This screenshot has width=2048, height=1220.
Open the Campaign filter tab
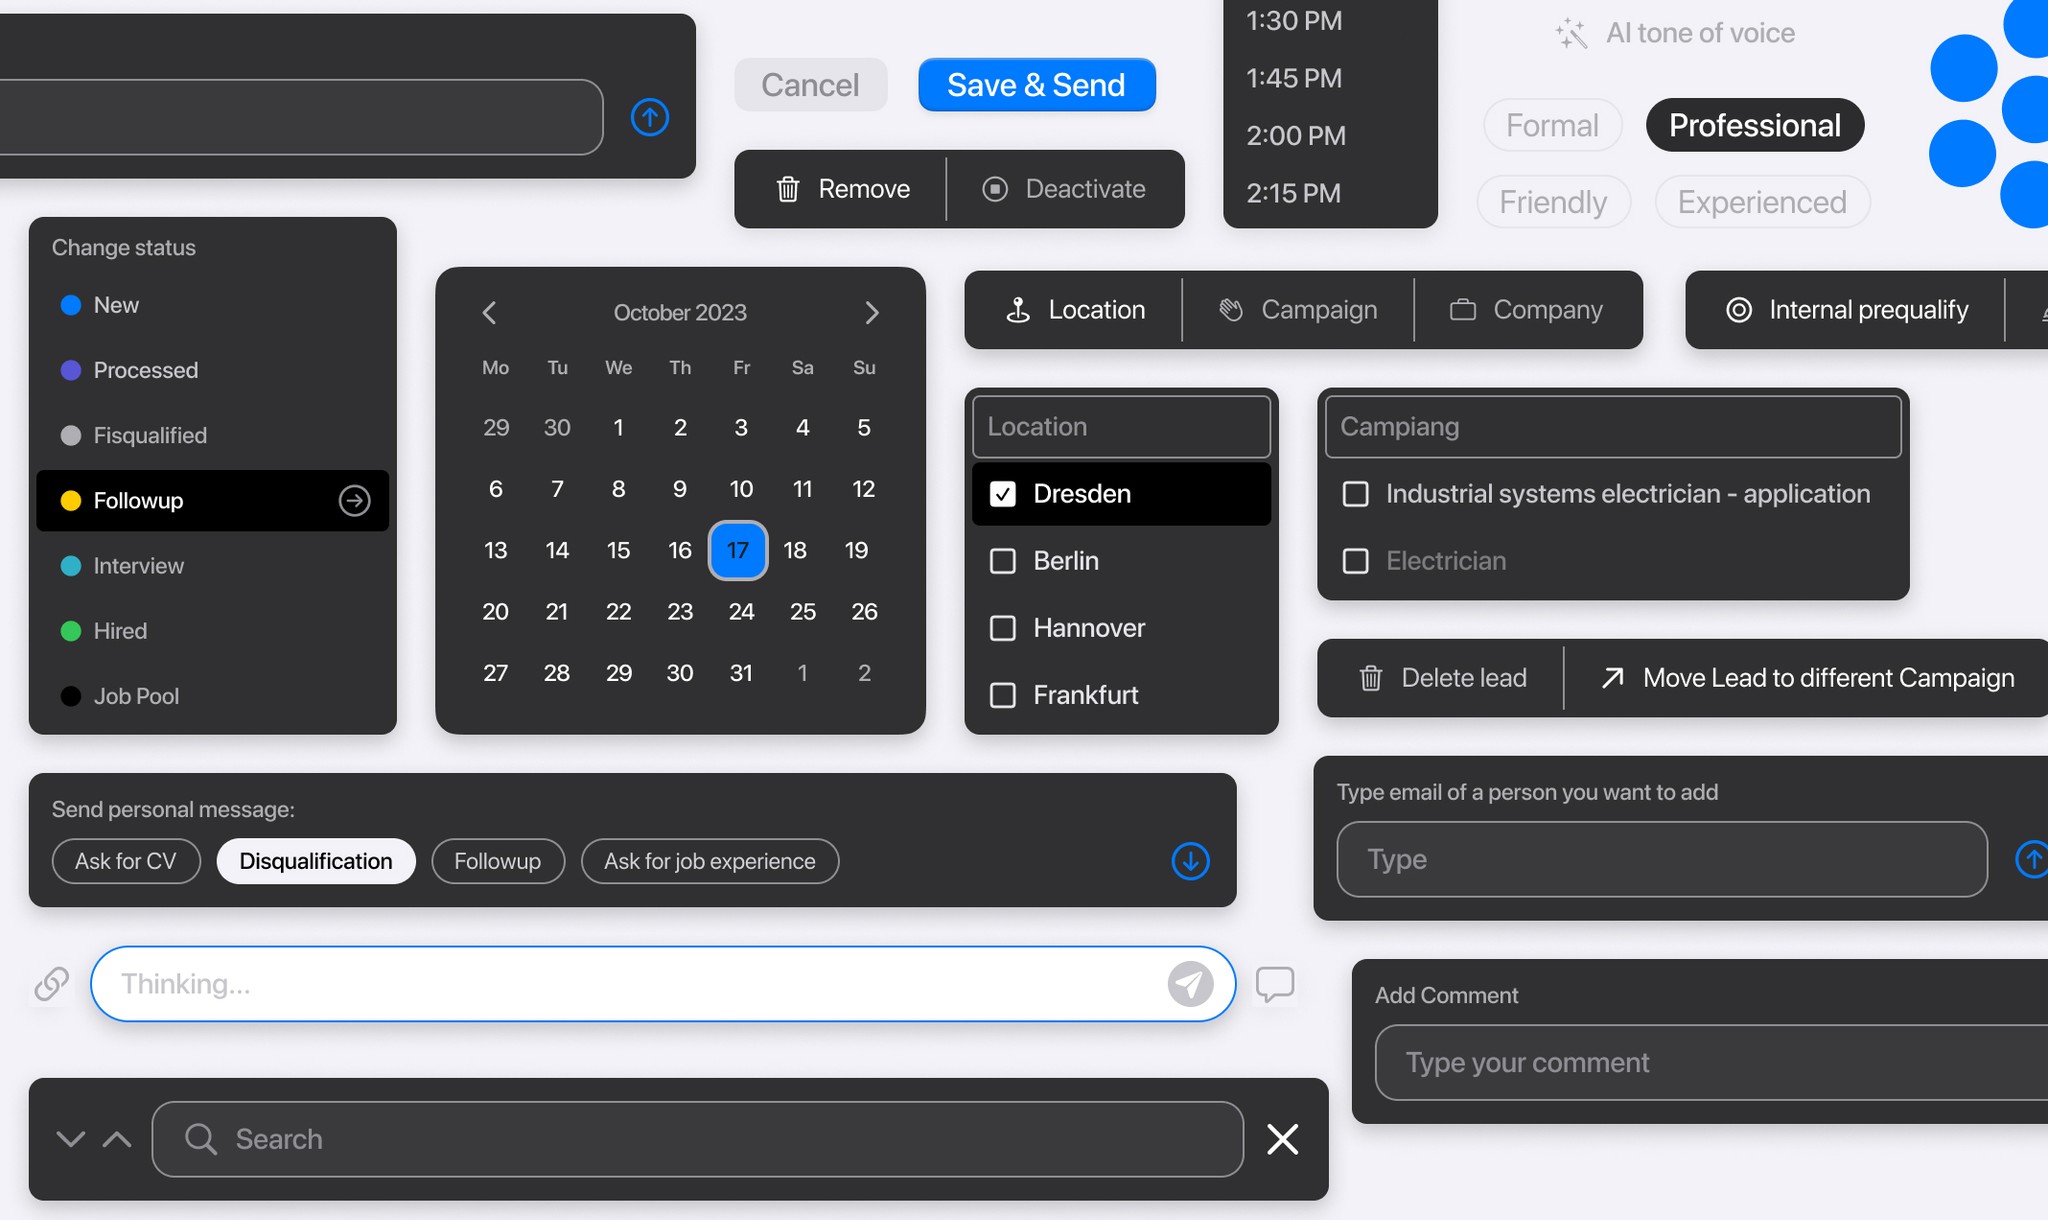click(x=1298, y=310)
